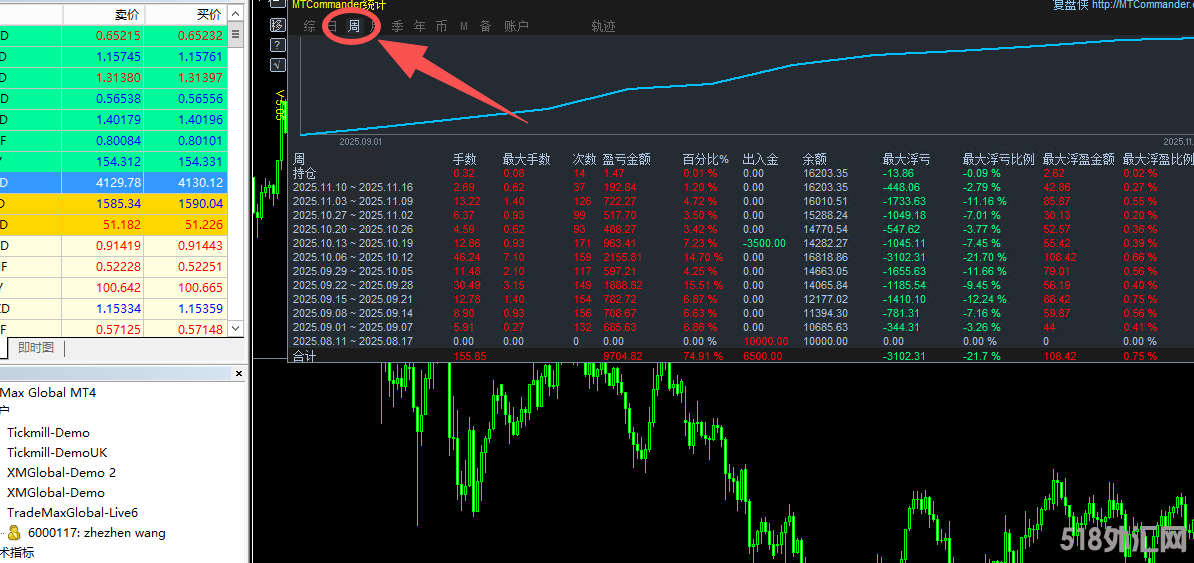Click the Max Global MT4 root node

(x=49, y=393)
